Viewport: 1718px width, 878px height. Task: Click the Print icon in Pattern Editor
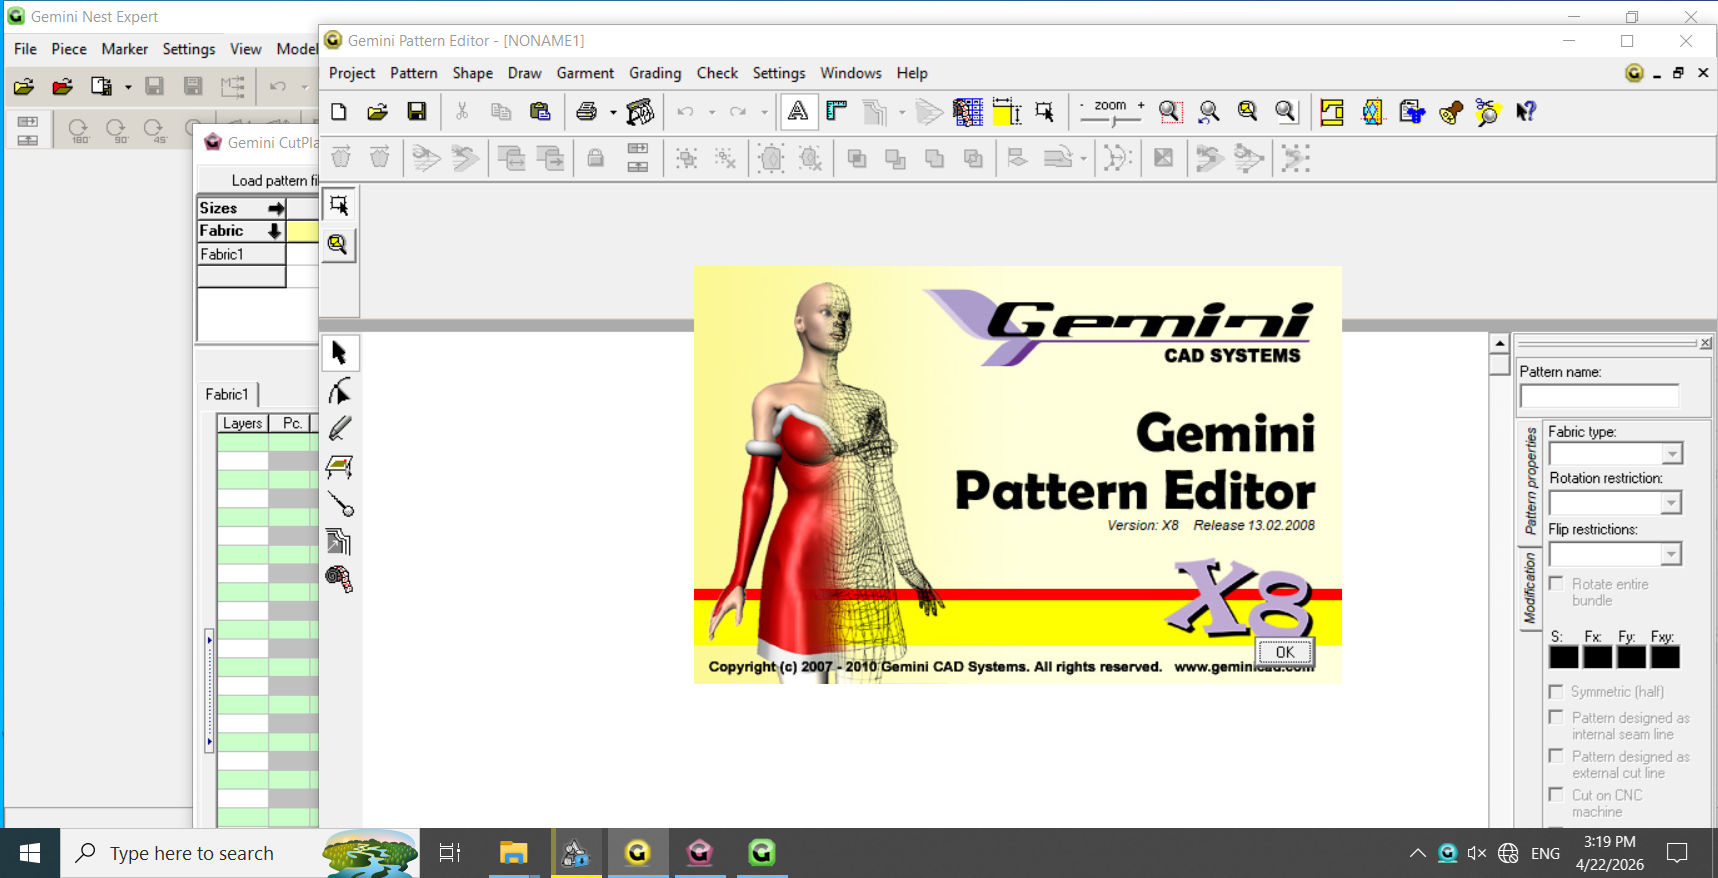(587, 112)
